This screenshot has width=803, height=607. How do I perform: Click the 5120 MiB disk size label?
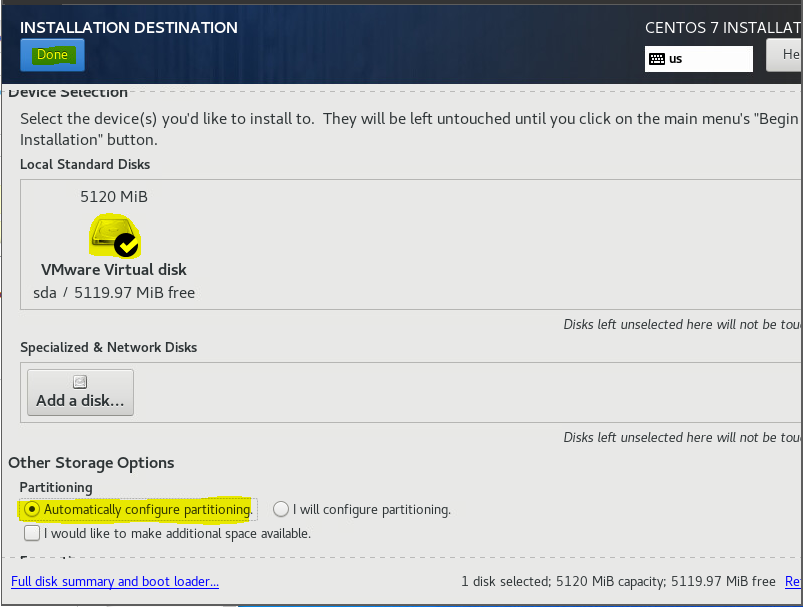(113, 197)
